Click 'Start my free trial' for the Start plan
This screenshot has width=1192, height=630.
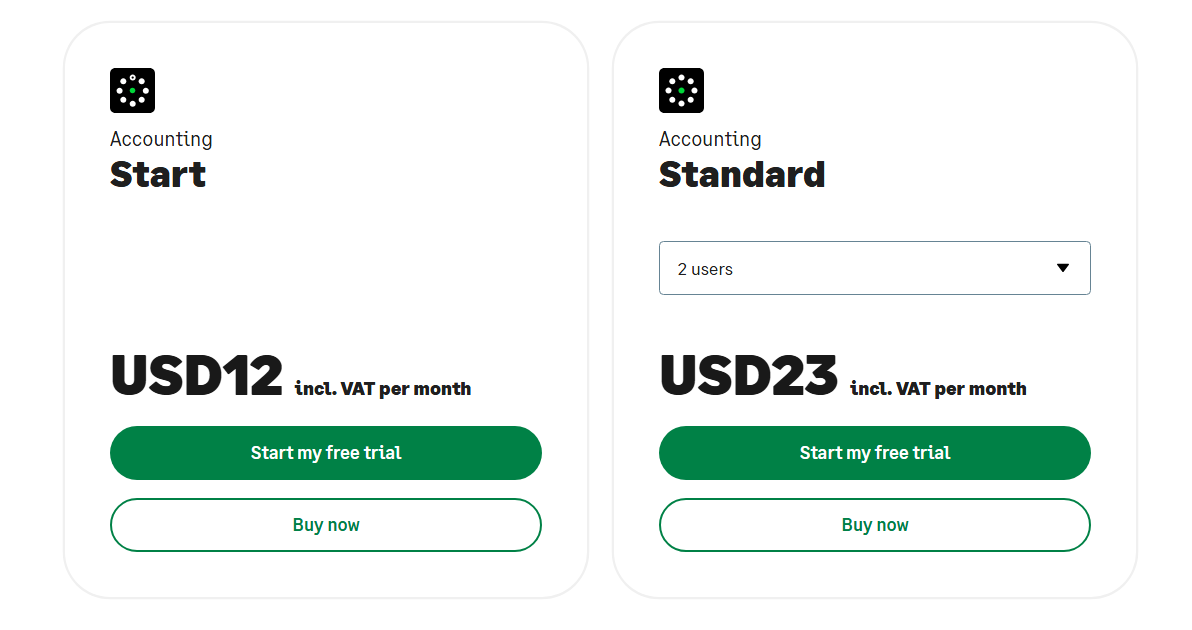pos(325,452)
